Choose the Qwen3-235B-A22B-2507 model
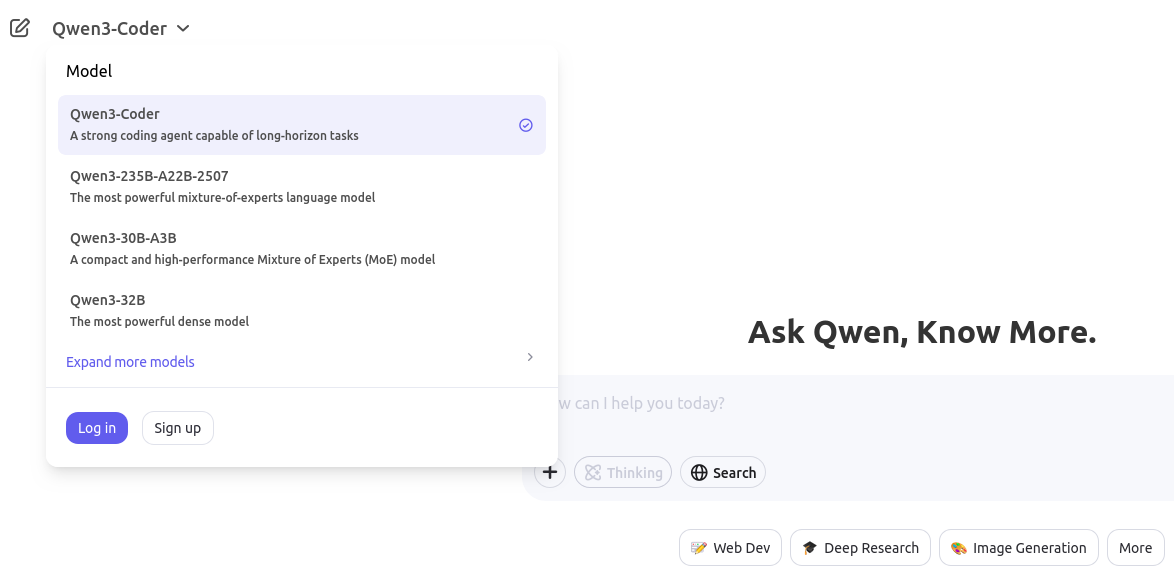Viewport: 1174px width, 575px height. 302,186
